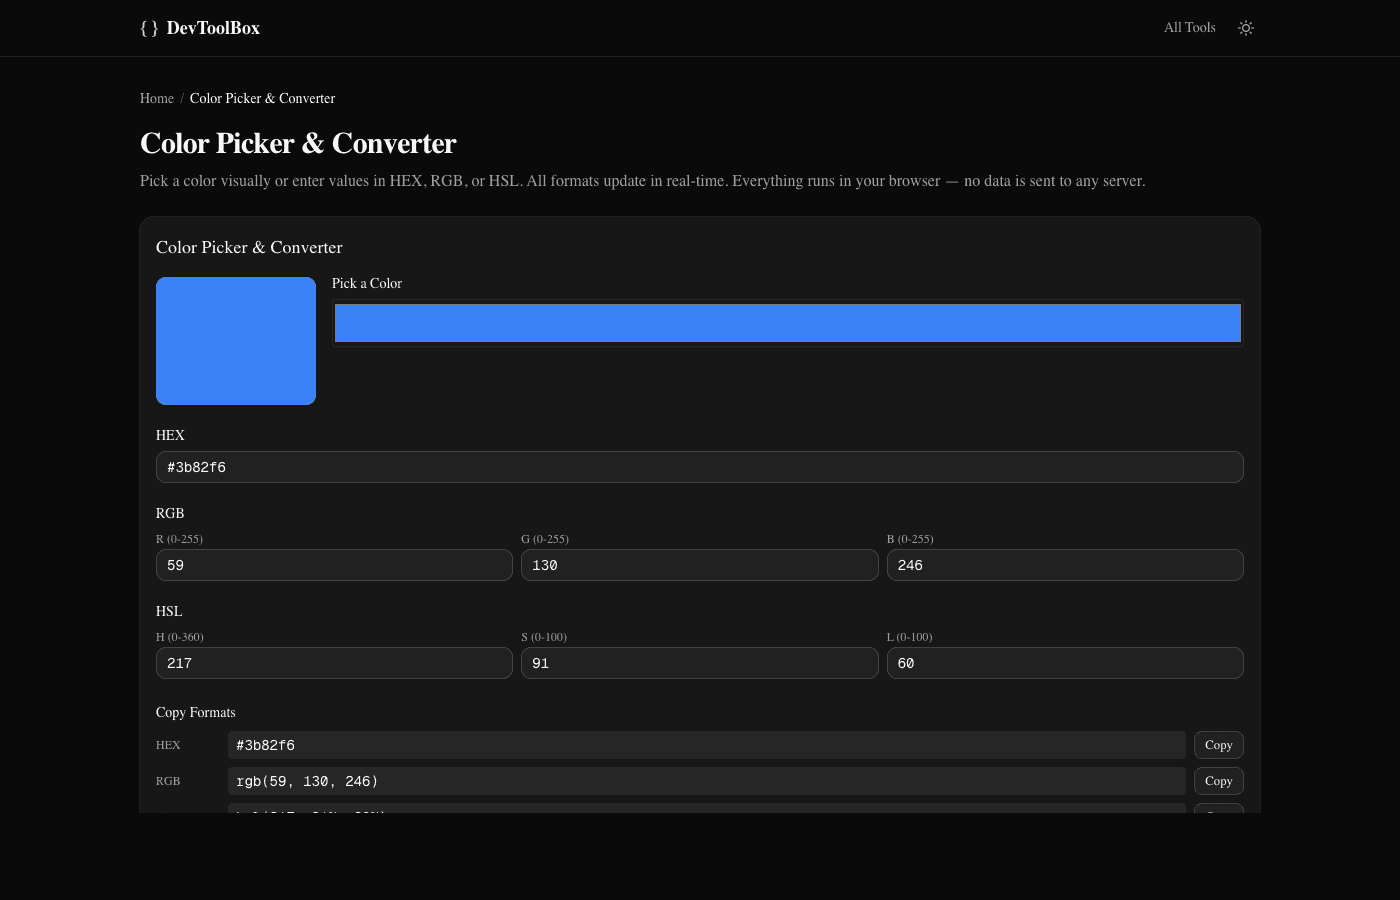Open the Pick a Color selector bar
Image resolution: width=1400 pixels, height=900 pixels.
pos(787,322)
